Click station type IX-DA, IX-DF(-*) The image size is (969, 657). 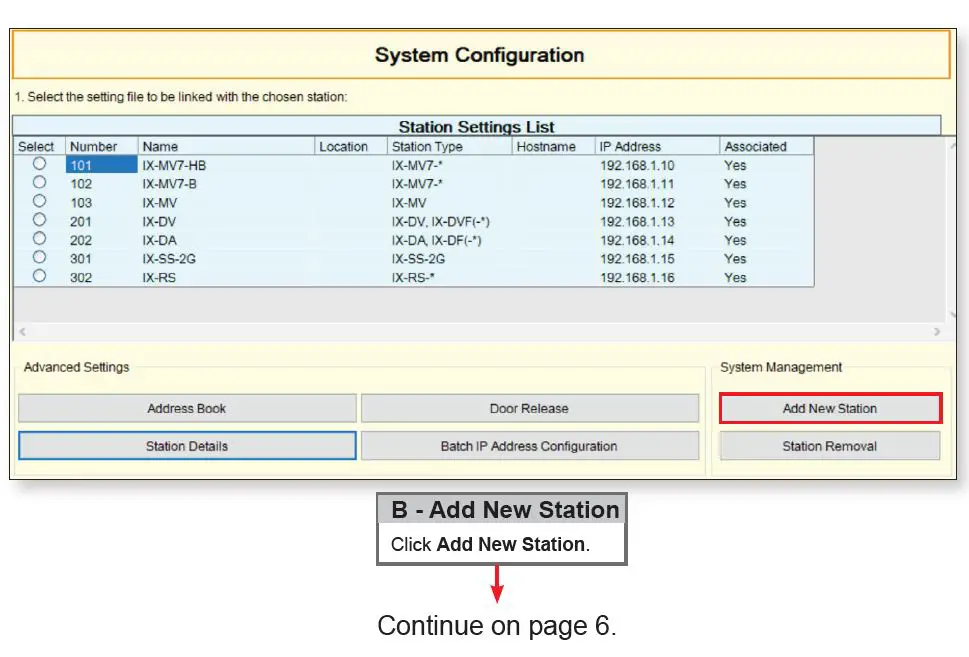[436, 240]
